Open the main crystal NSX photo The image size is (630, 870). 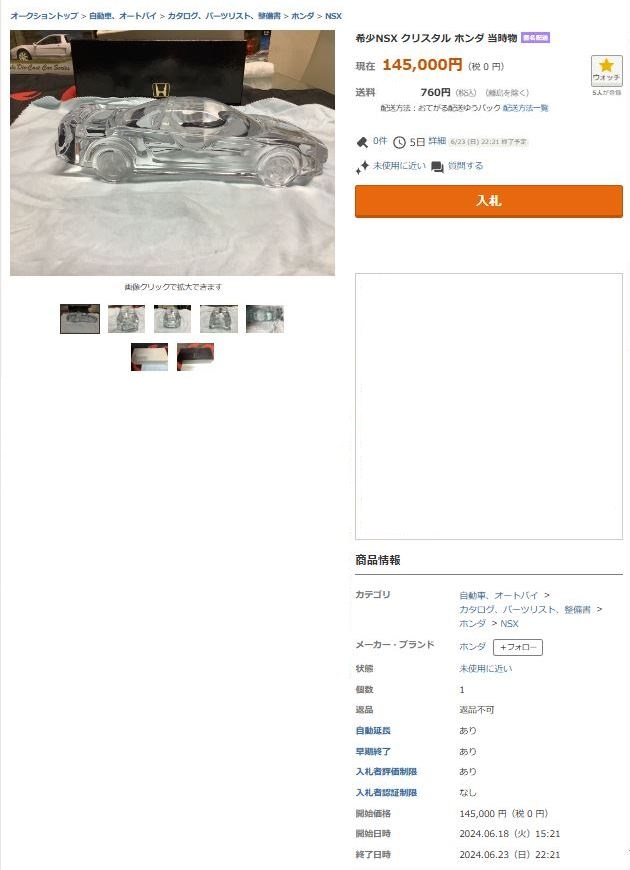[172, 153]
